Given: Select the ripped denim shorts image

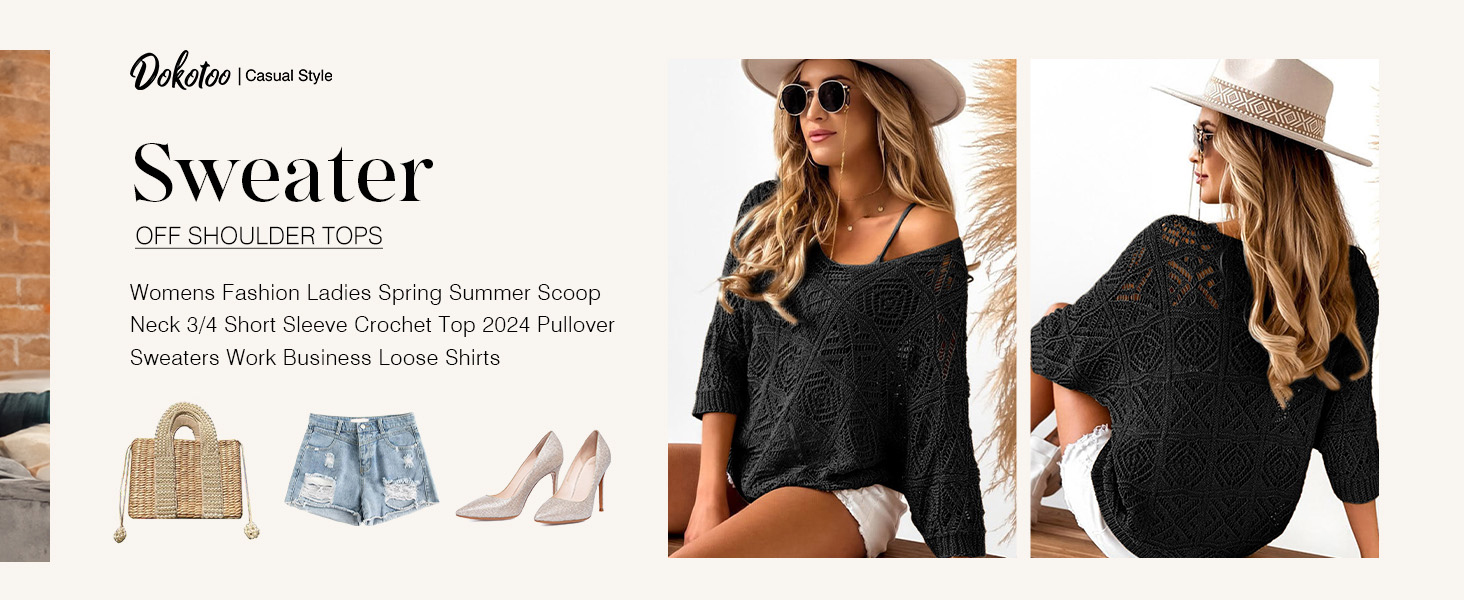Looking at the screenshot, I should (x=356, y=467).
